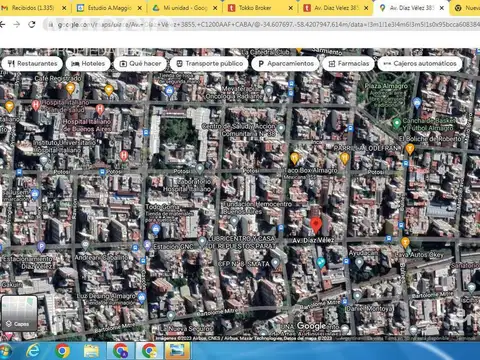
Task: Click the Av. Díaz Vélez street label
Action: click(x=313, y=240)
